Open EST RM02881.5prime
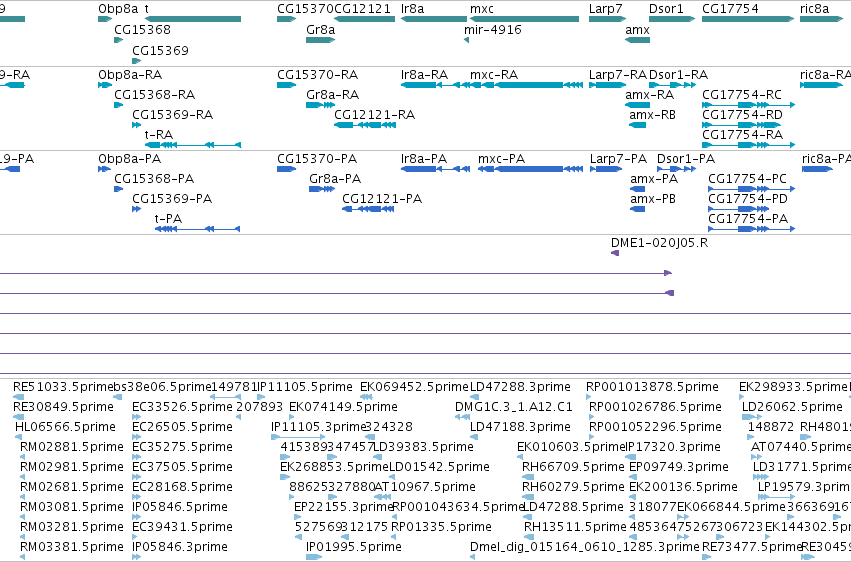The height and width of the screenshot is (562, 851). (72, 447)
